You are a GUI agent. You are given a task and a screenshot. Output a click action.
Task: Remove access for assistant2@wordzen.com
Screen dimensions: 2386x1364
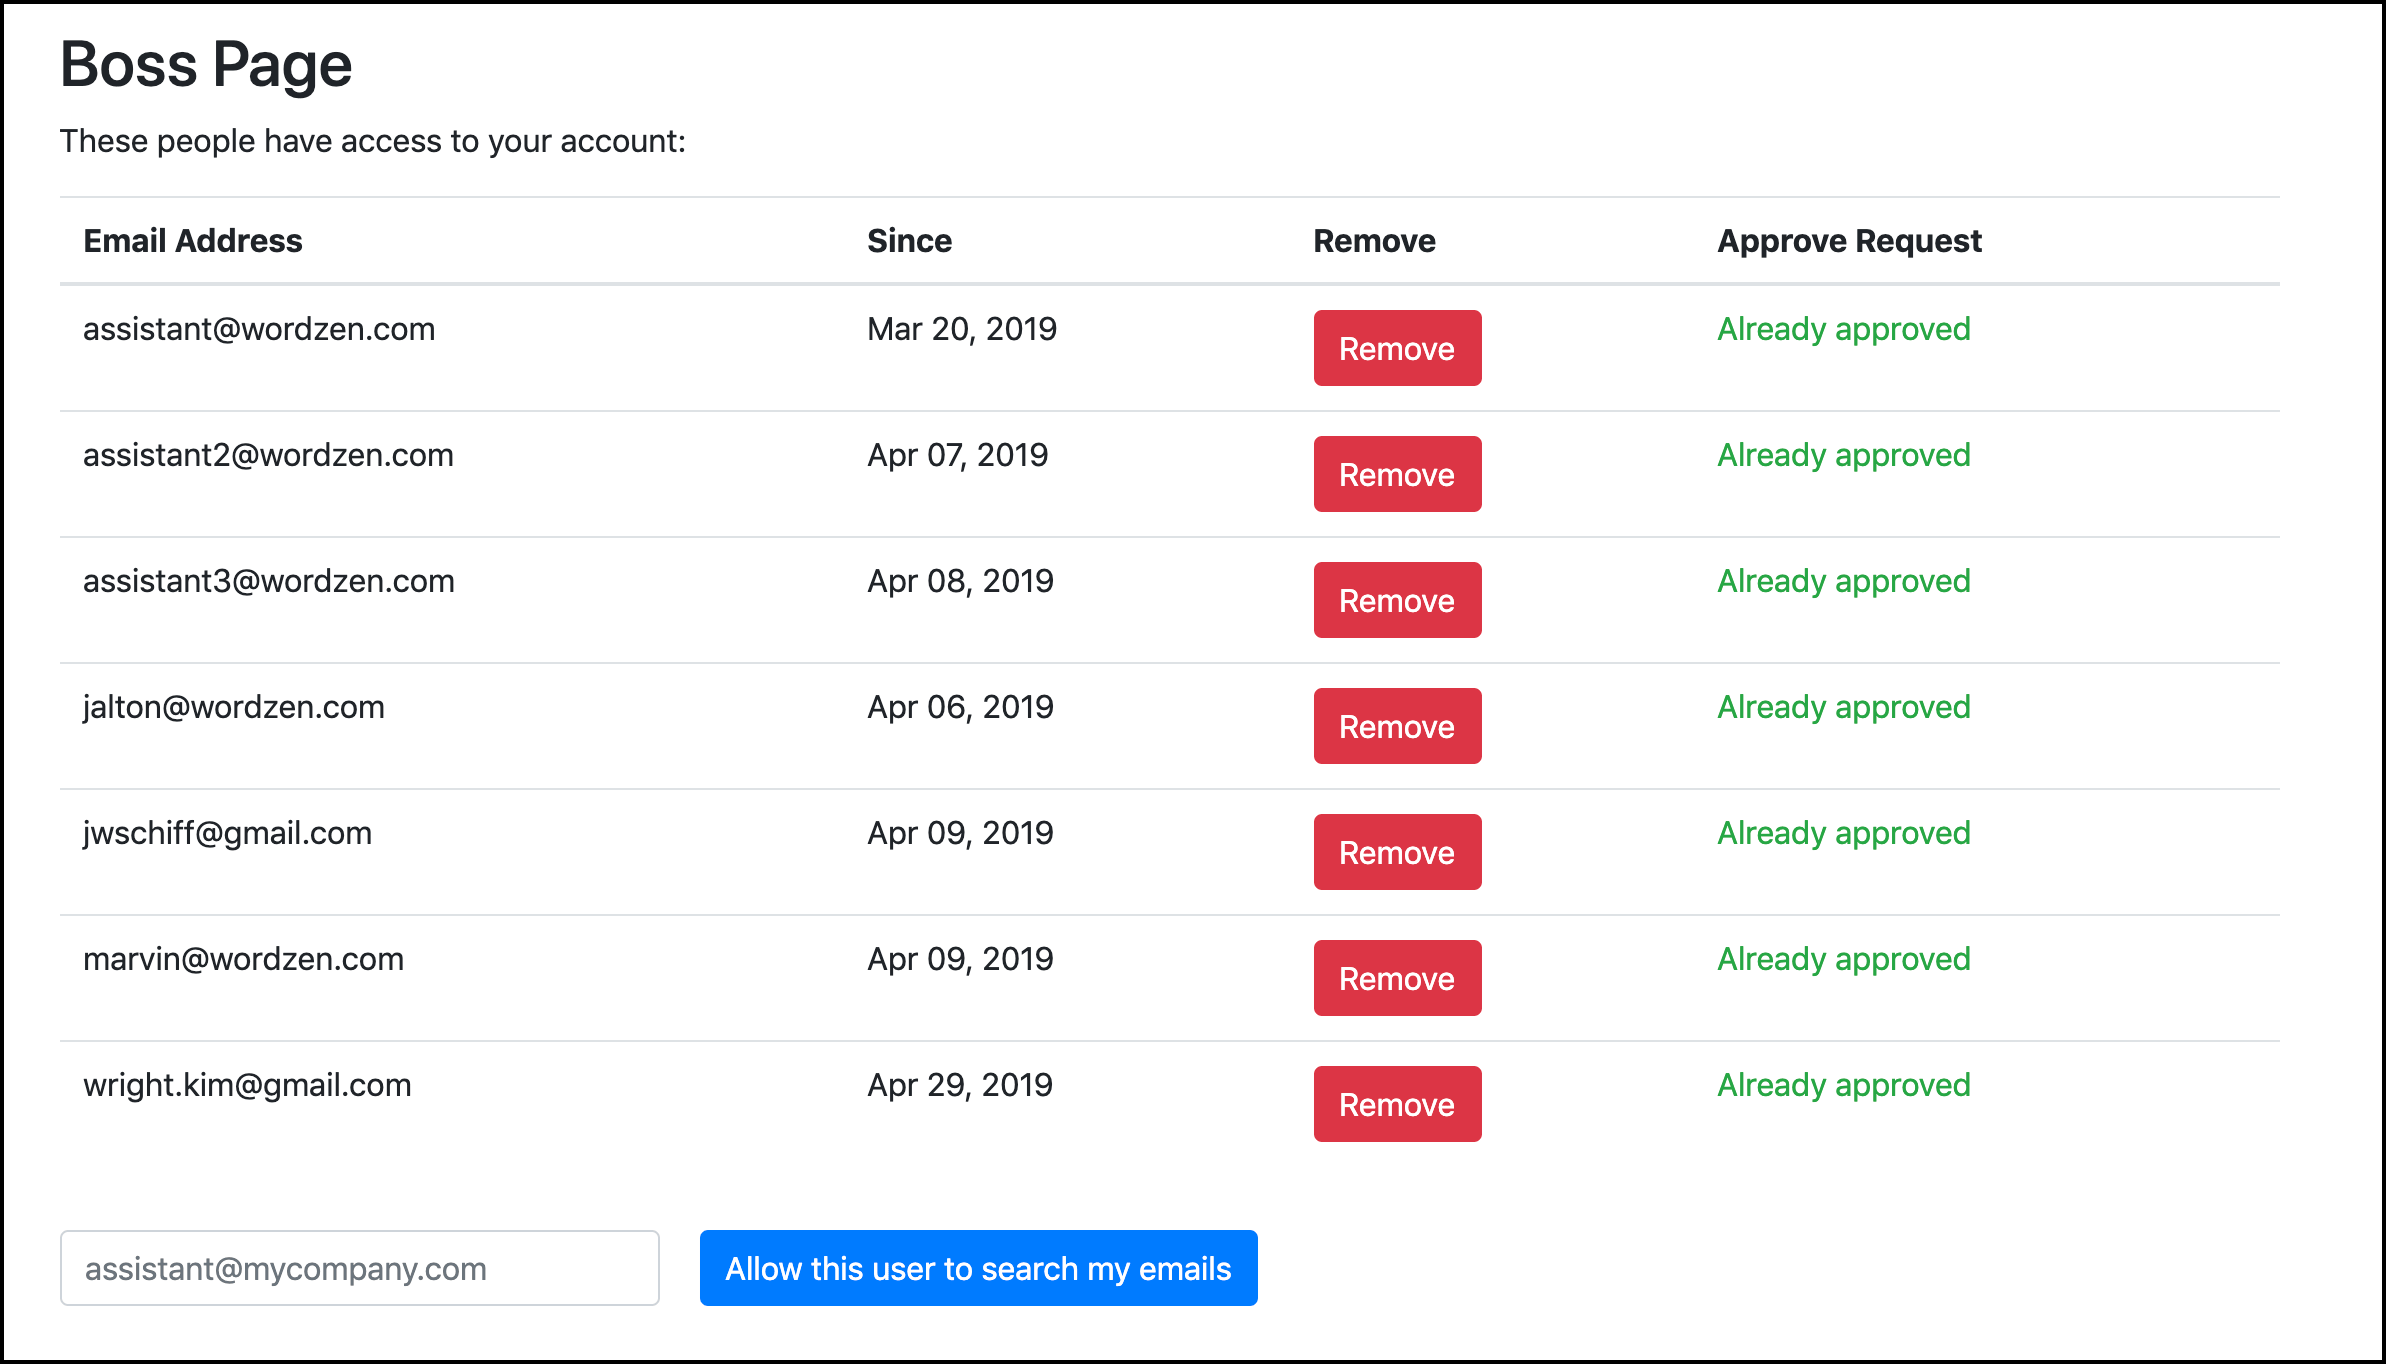[x=1396, y=474]
